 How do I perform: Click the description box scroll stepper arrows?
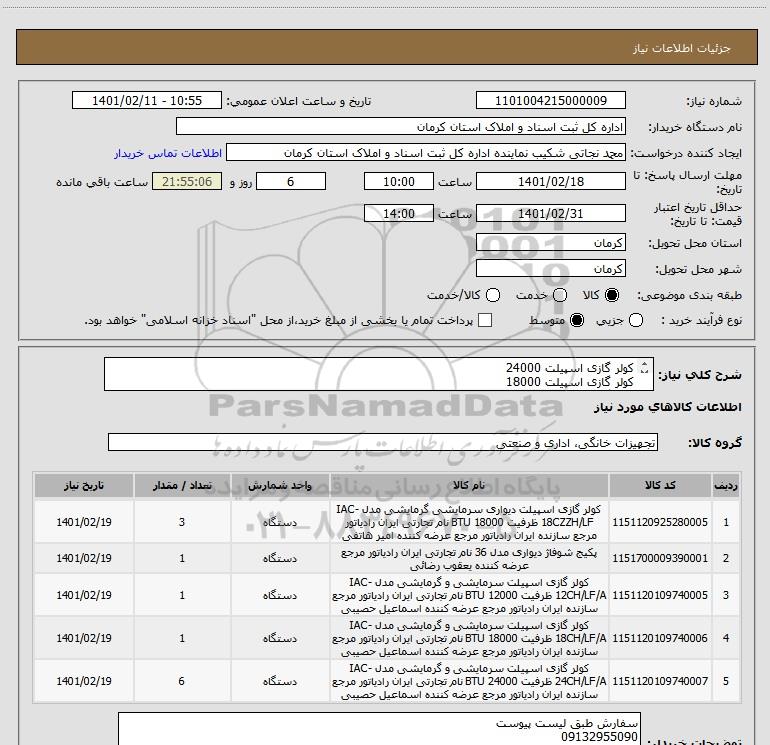645,368
